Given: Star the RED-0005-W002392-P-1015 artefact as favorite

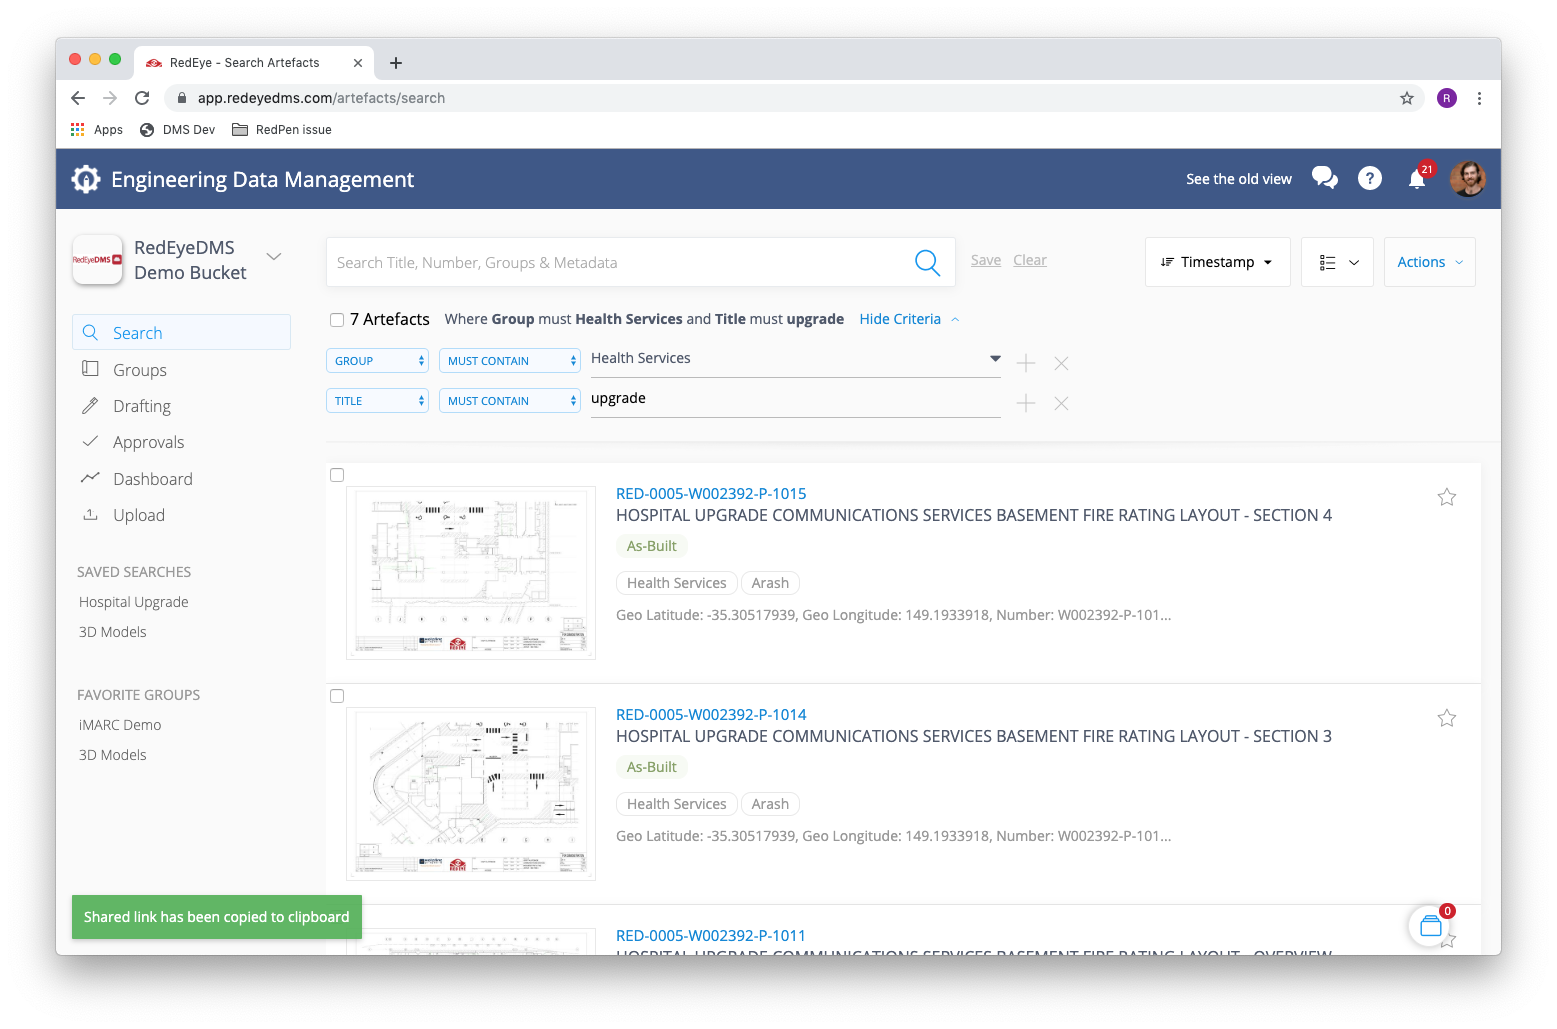Looking at the screenshot, I should pos(1446,497).
